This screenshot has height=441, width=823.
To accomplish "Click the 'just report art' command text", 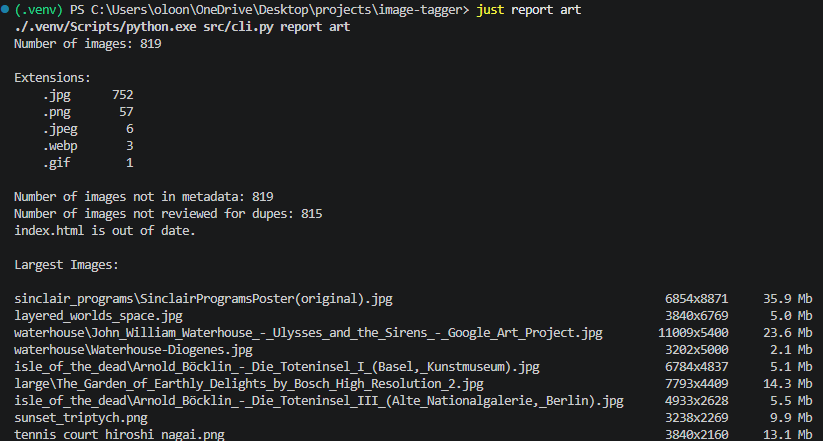I will pos(529,10).
